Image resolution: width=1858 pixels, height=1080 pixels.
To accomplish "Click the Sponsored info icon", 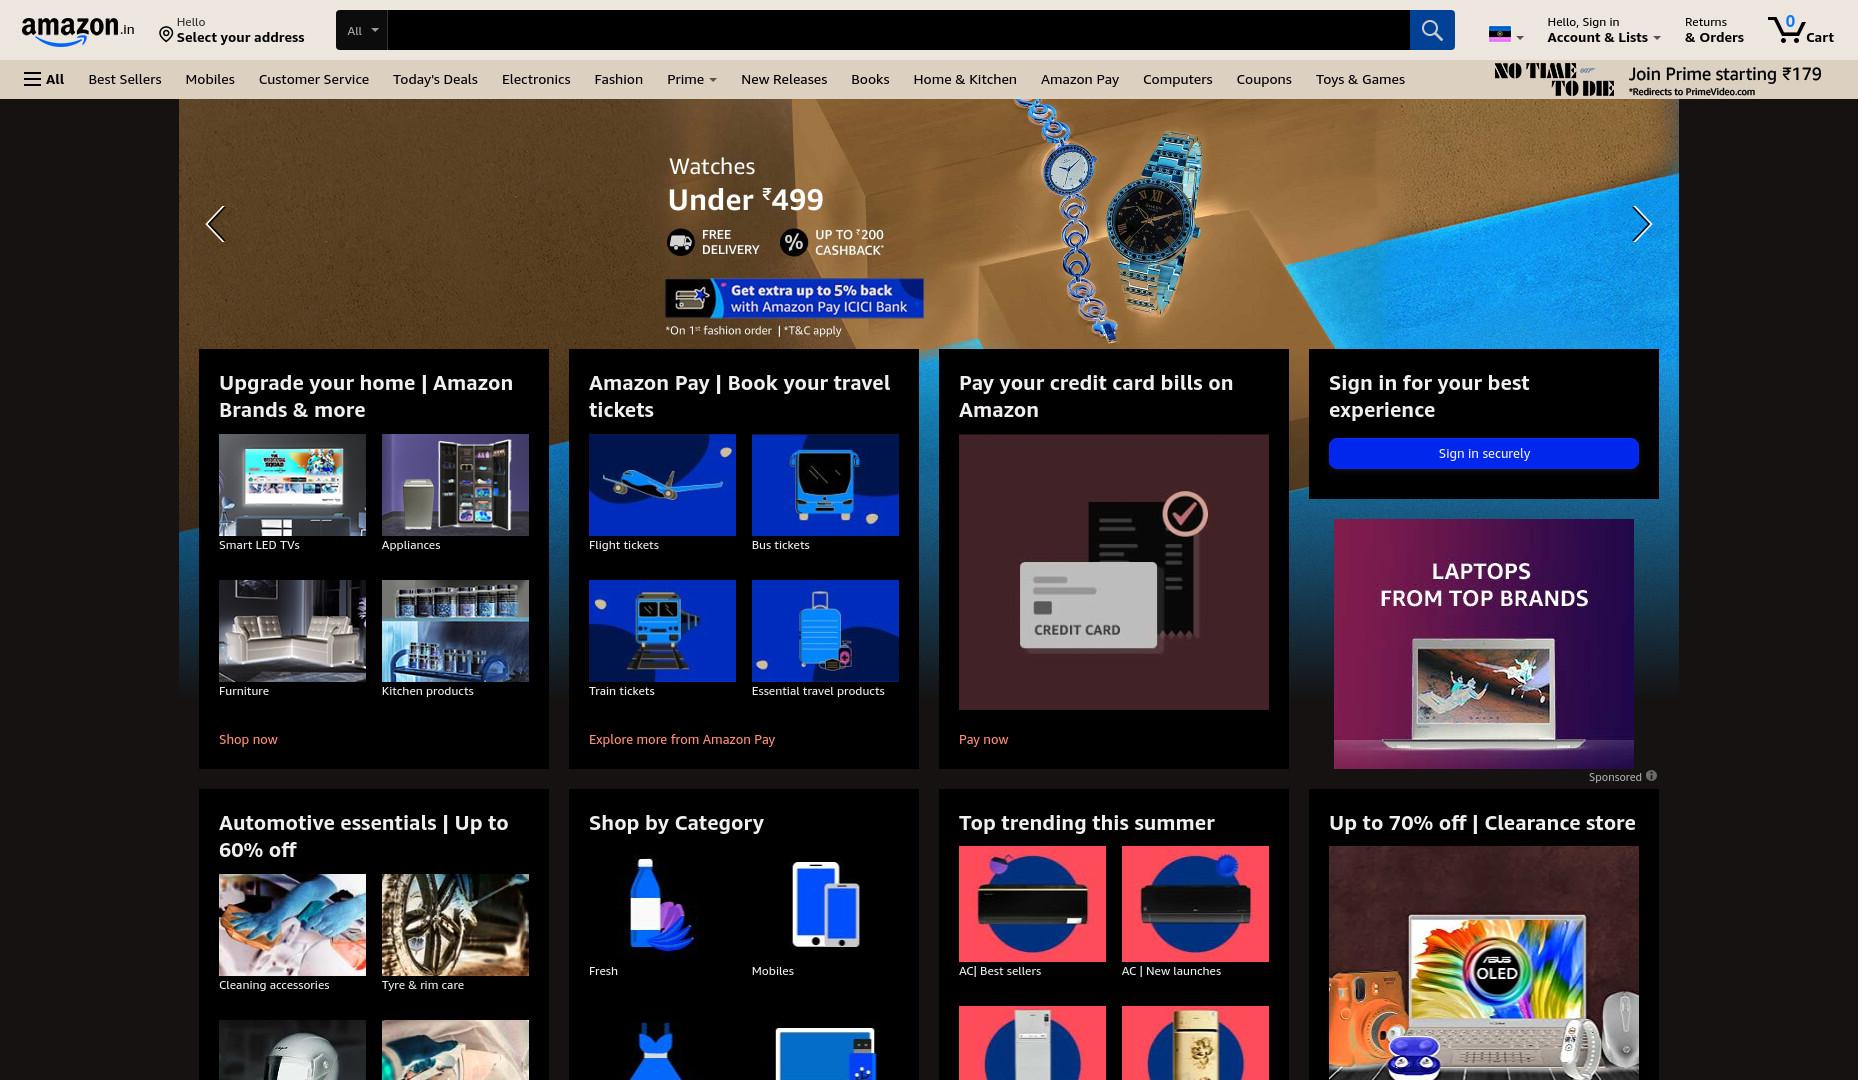I will coord(1651,776).
